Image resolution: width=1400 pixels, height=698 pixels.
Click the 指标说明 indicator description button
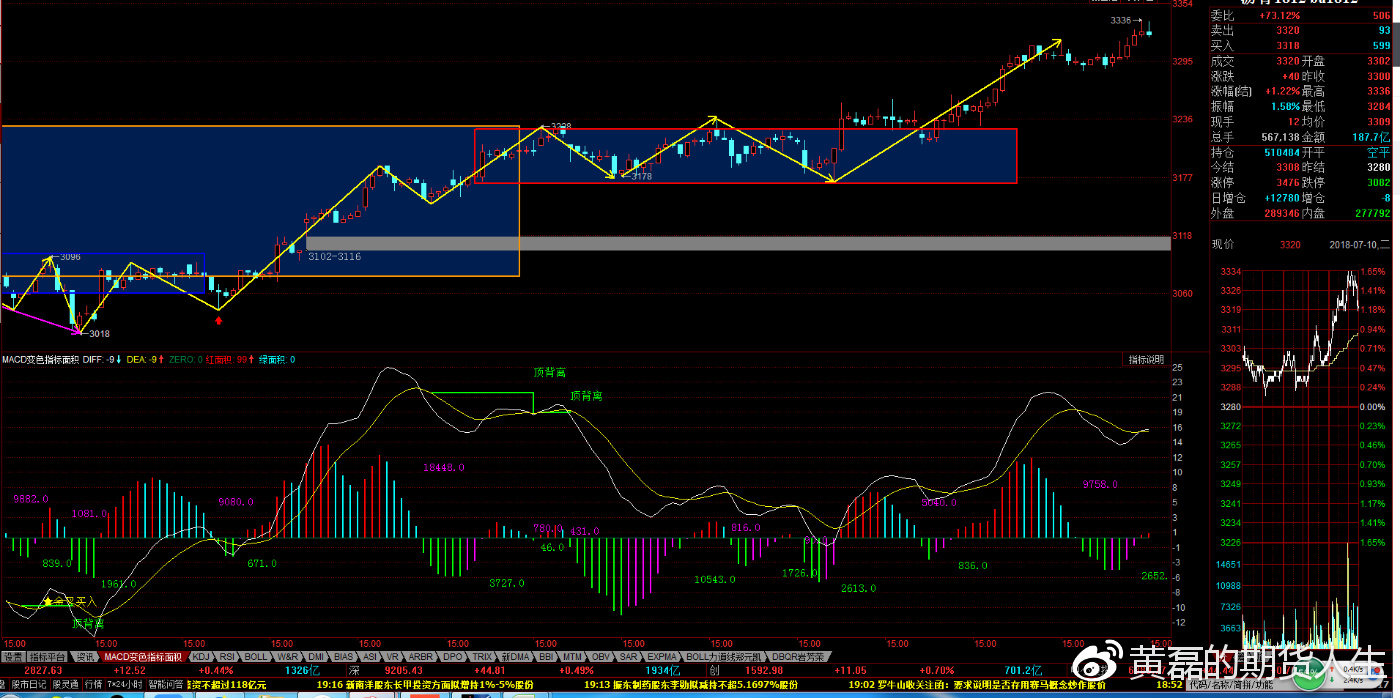[x=1146, y=359]
